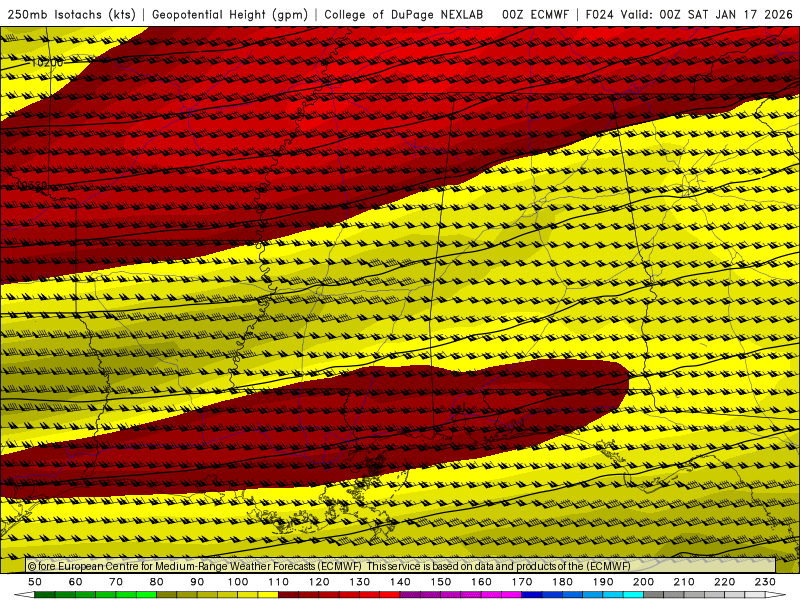800x600 pixels.
Task: Click the '90' value on the color scale
Action: tap(197, 582)
